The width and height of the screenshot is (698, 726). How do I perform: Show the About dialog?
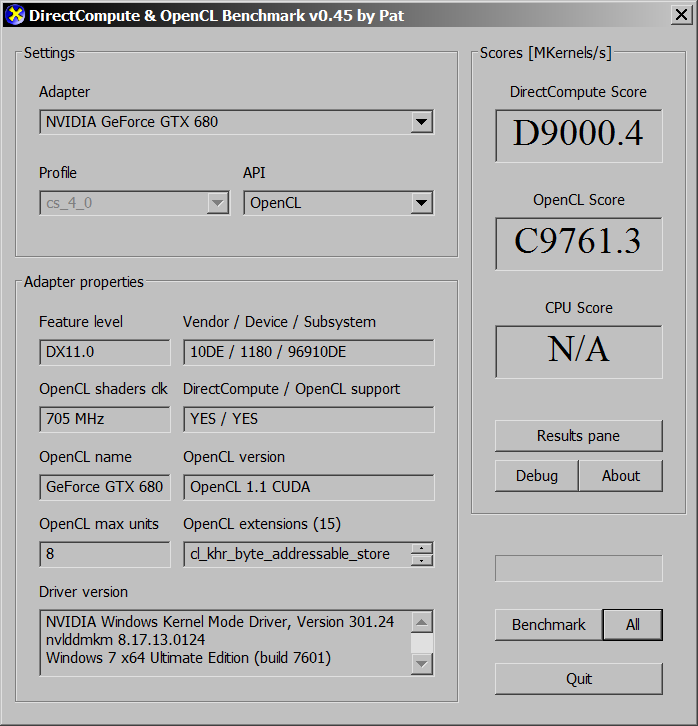click(620, 476)
